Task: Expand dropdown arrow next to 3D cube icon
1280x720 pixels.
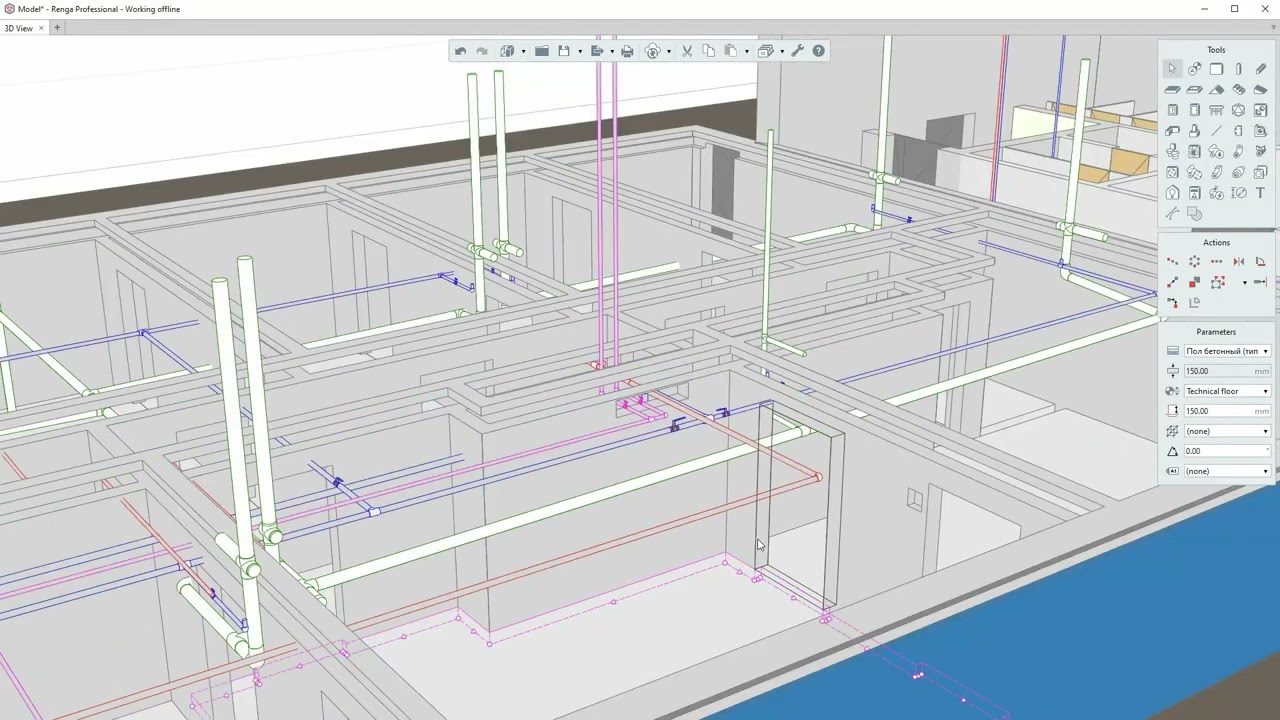Action: 522,52
